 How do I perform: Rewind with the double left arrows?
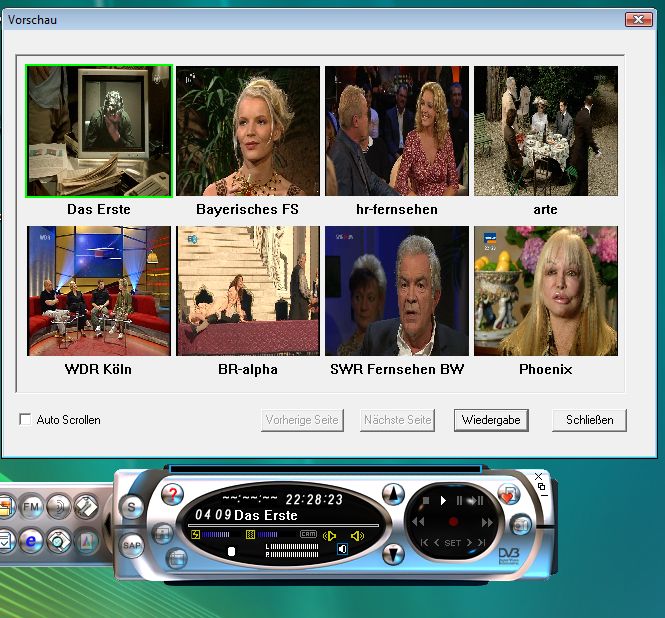click(418, 521)
